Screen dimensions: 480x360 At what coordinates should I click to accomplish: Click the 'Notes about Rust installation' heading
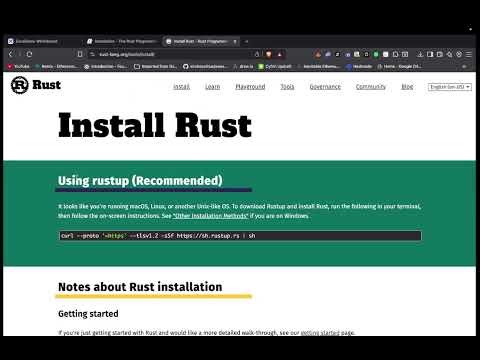[140, 287]
